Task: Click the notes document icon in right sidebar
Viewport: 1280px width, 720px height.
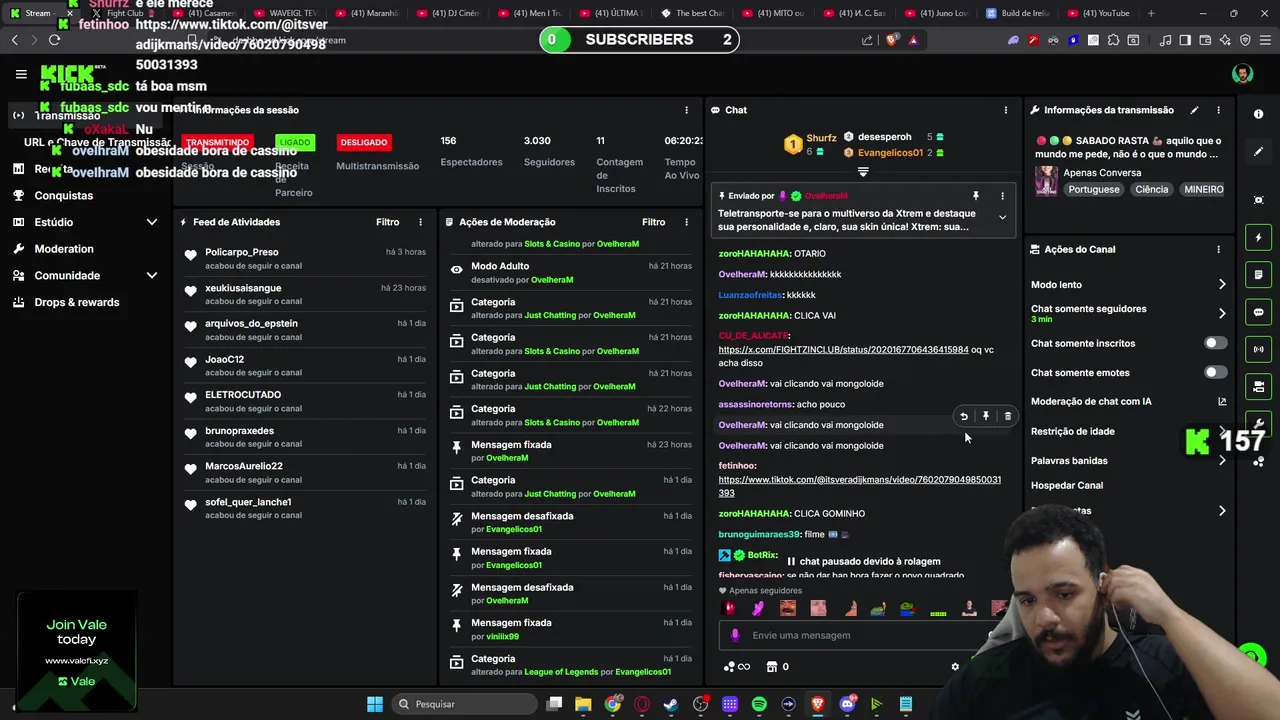Action: (x=1259, y=275)
